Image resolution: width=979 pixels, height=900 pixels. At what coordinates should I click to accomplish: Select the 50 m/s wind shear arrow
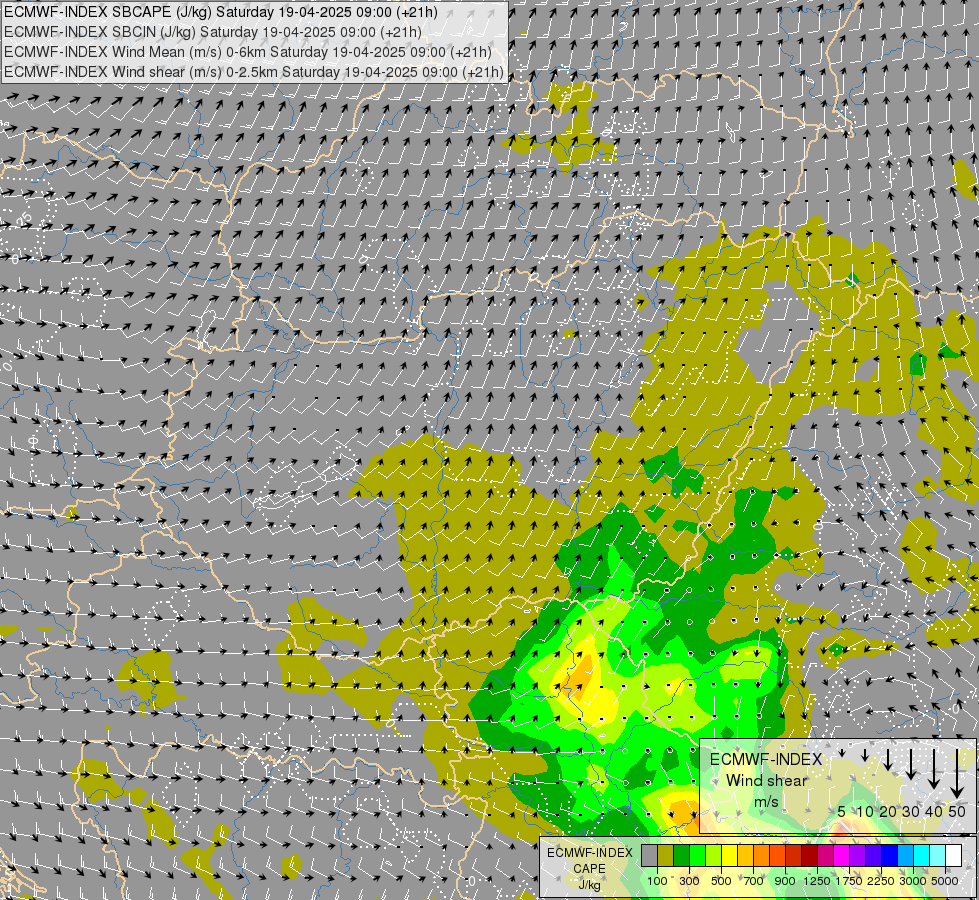957,774
